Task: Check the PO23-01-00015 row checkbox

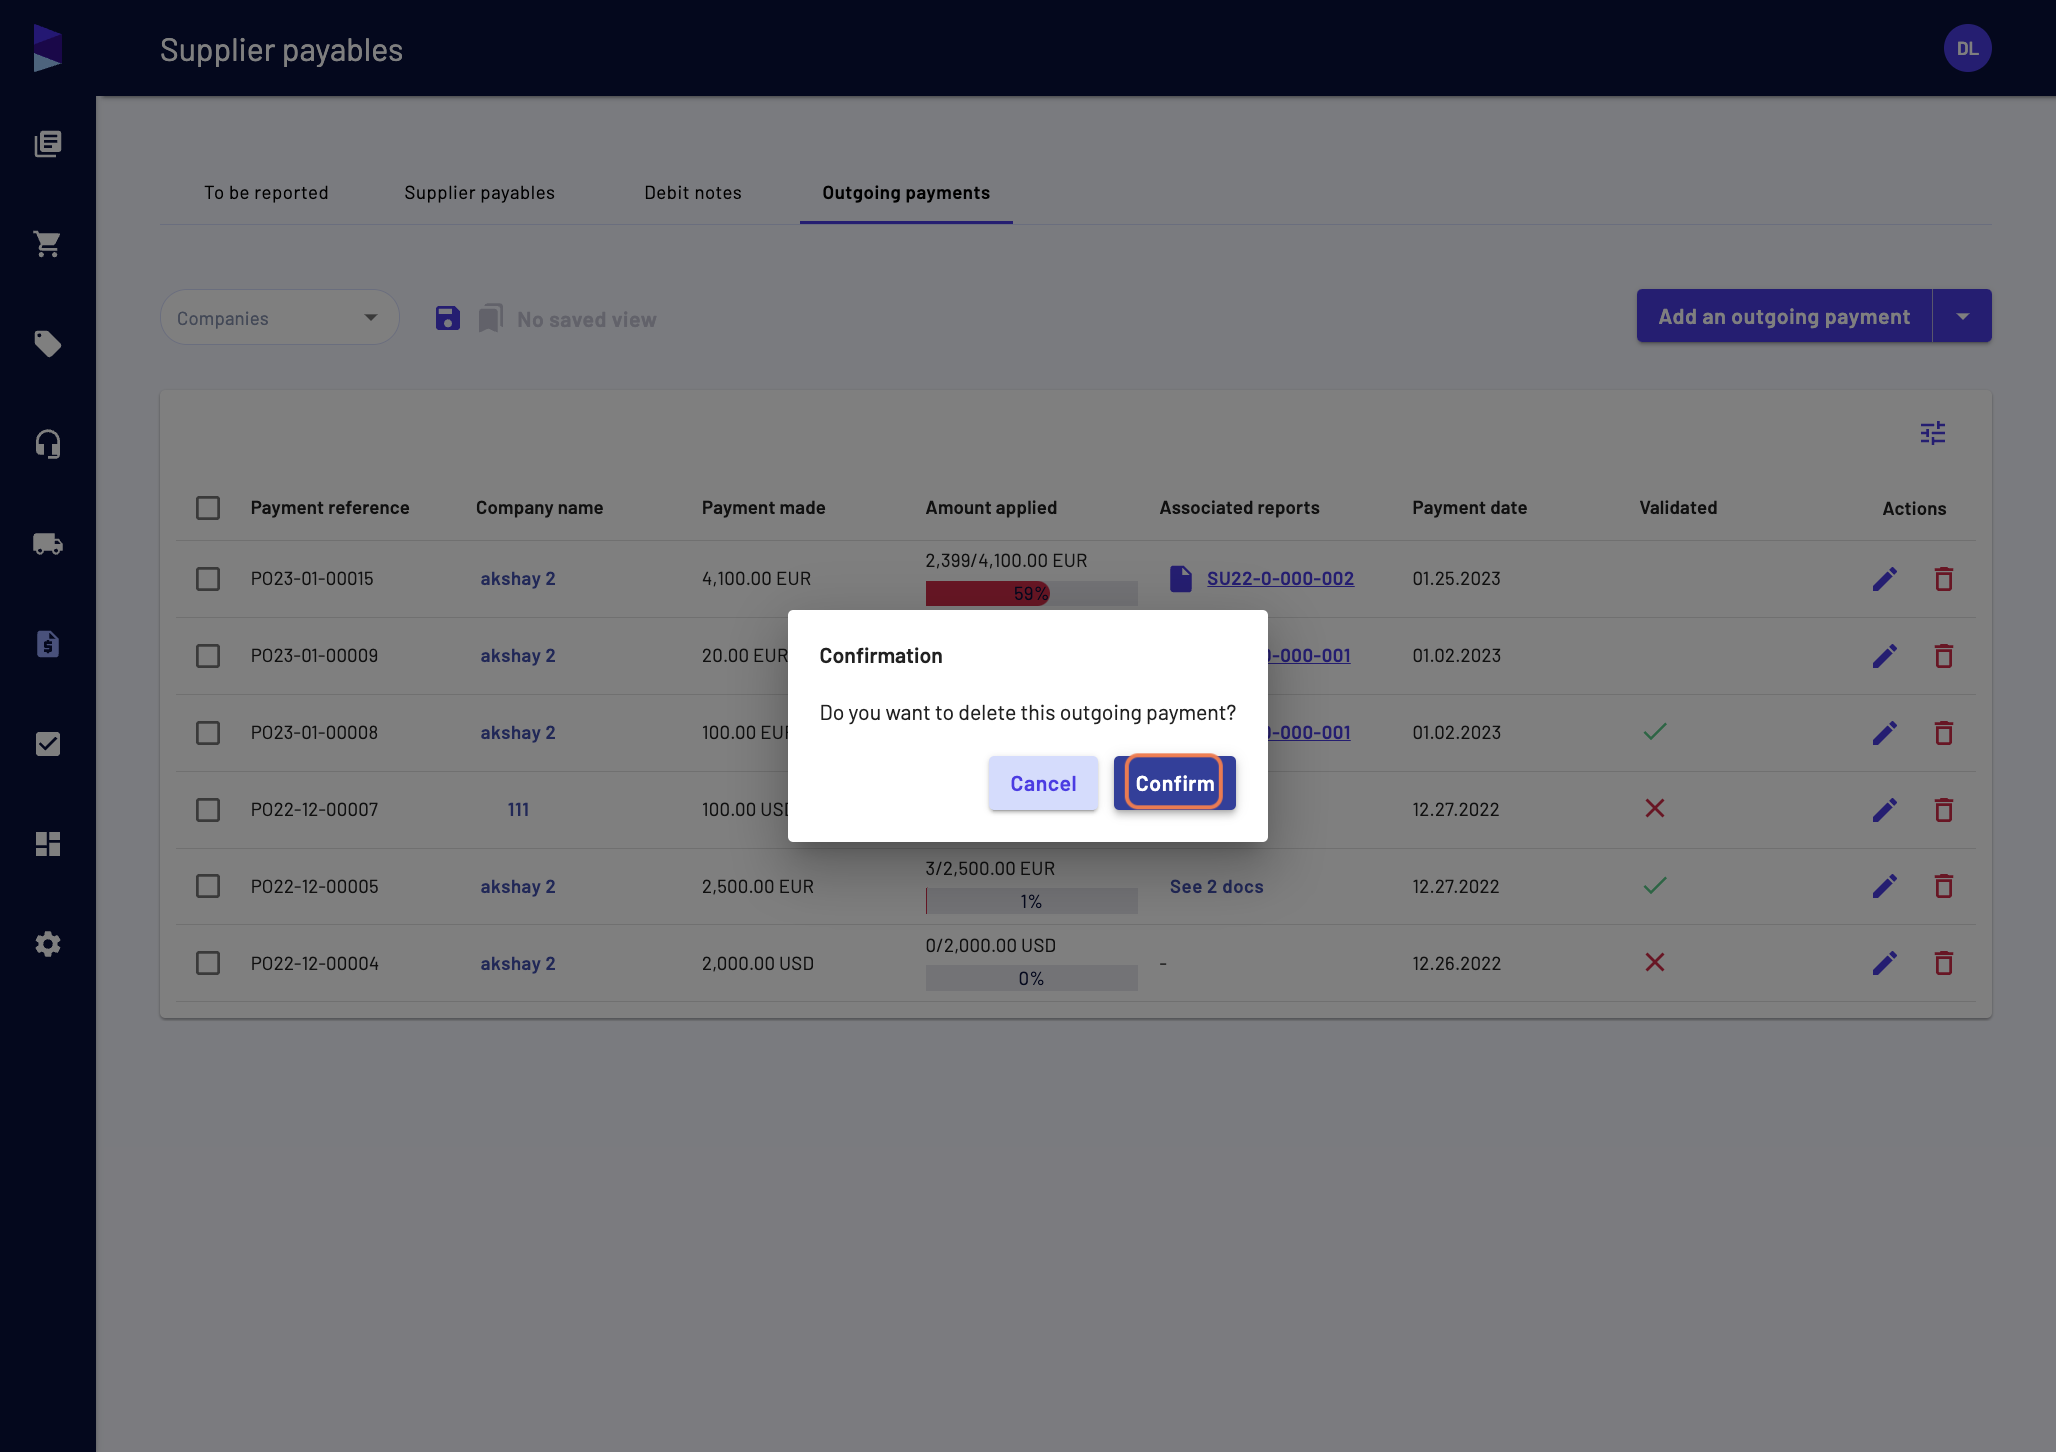Action: (x=208, y=579)
